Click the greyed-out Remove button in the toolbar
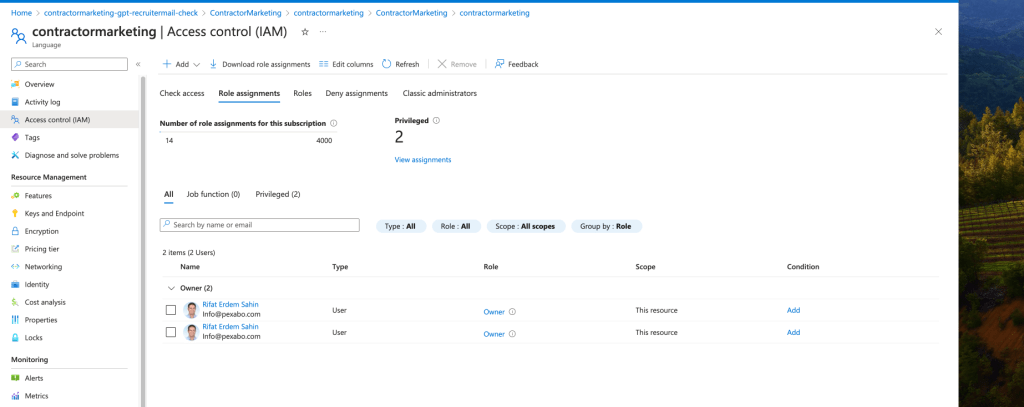The image size is (1024, 407). pyautogui.click(x=457, y=64)
